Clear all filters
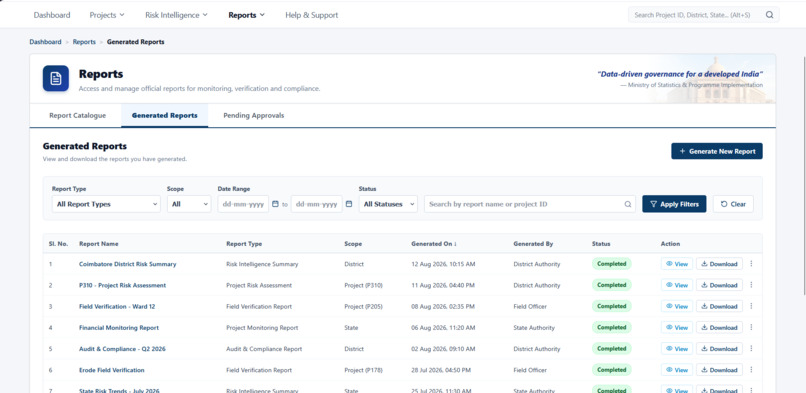The image size is (806, 393). click(733, 204)
